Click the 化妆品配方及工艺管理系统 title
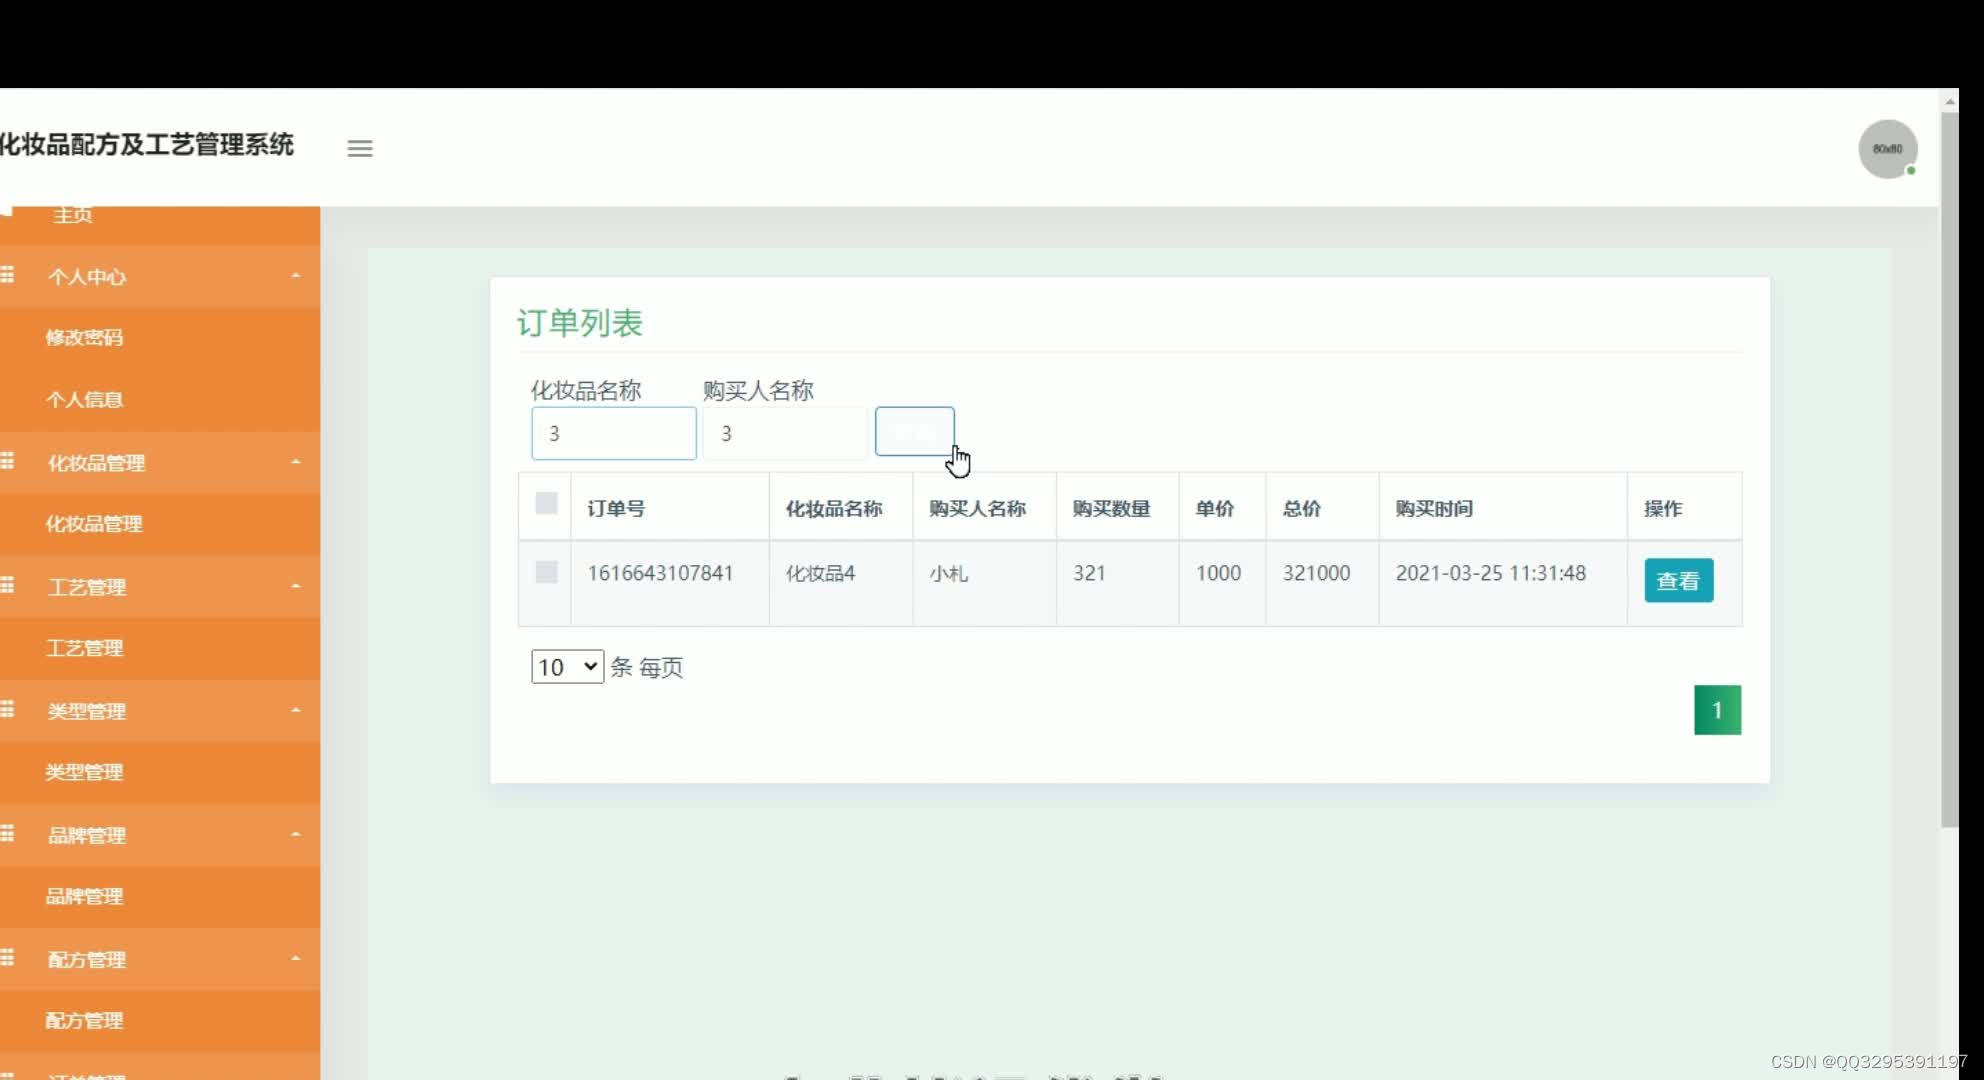Viewport: 1984px width, 1080px height. tap(146, 145)
